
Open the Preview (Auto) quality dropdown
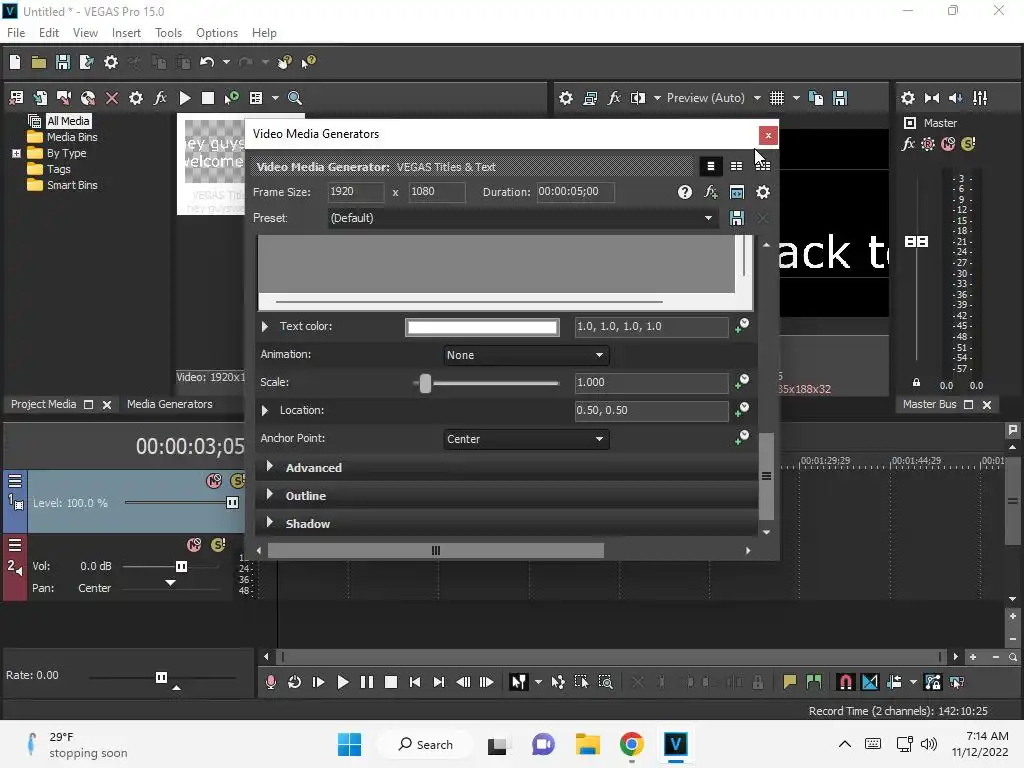click(757, 98)
